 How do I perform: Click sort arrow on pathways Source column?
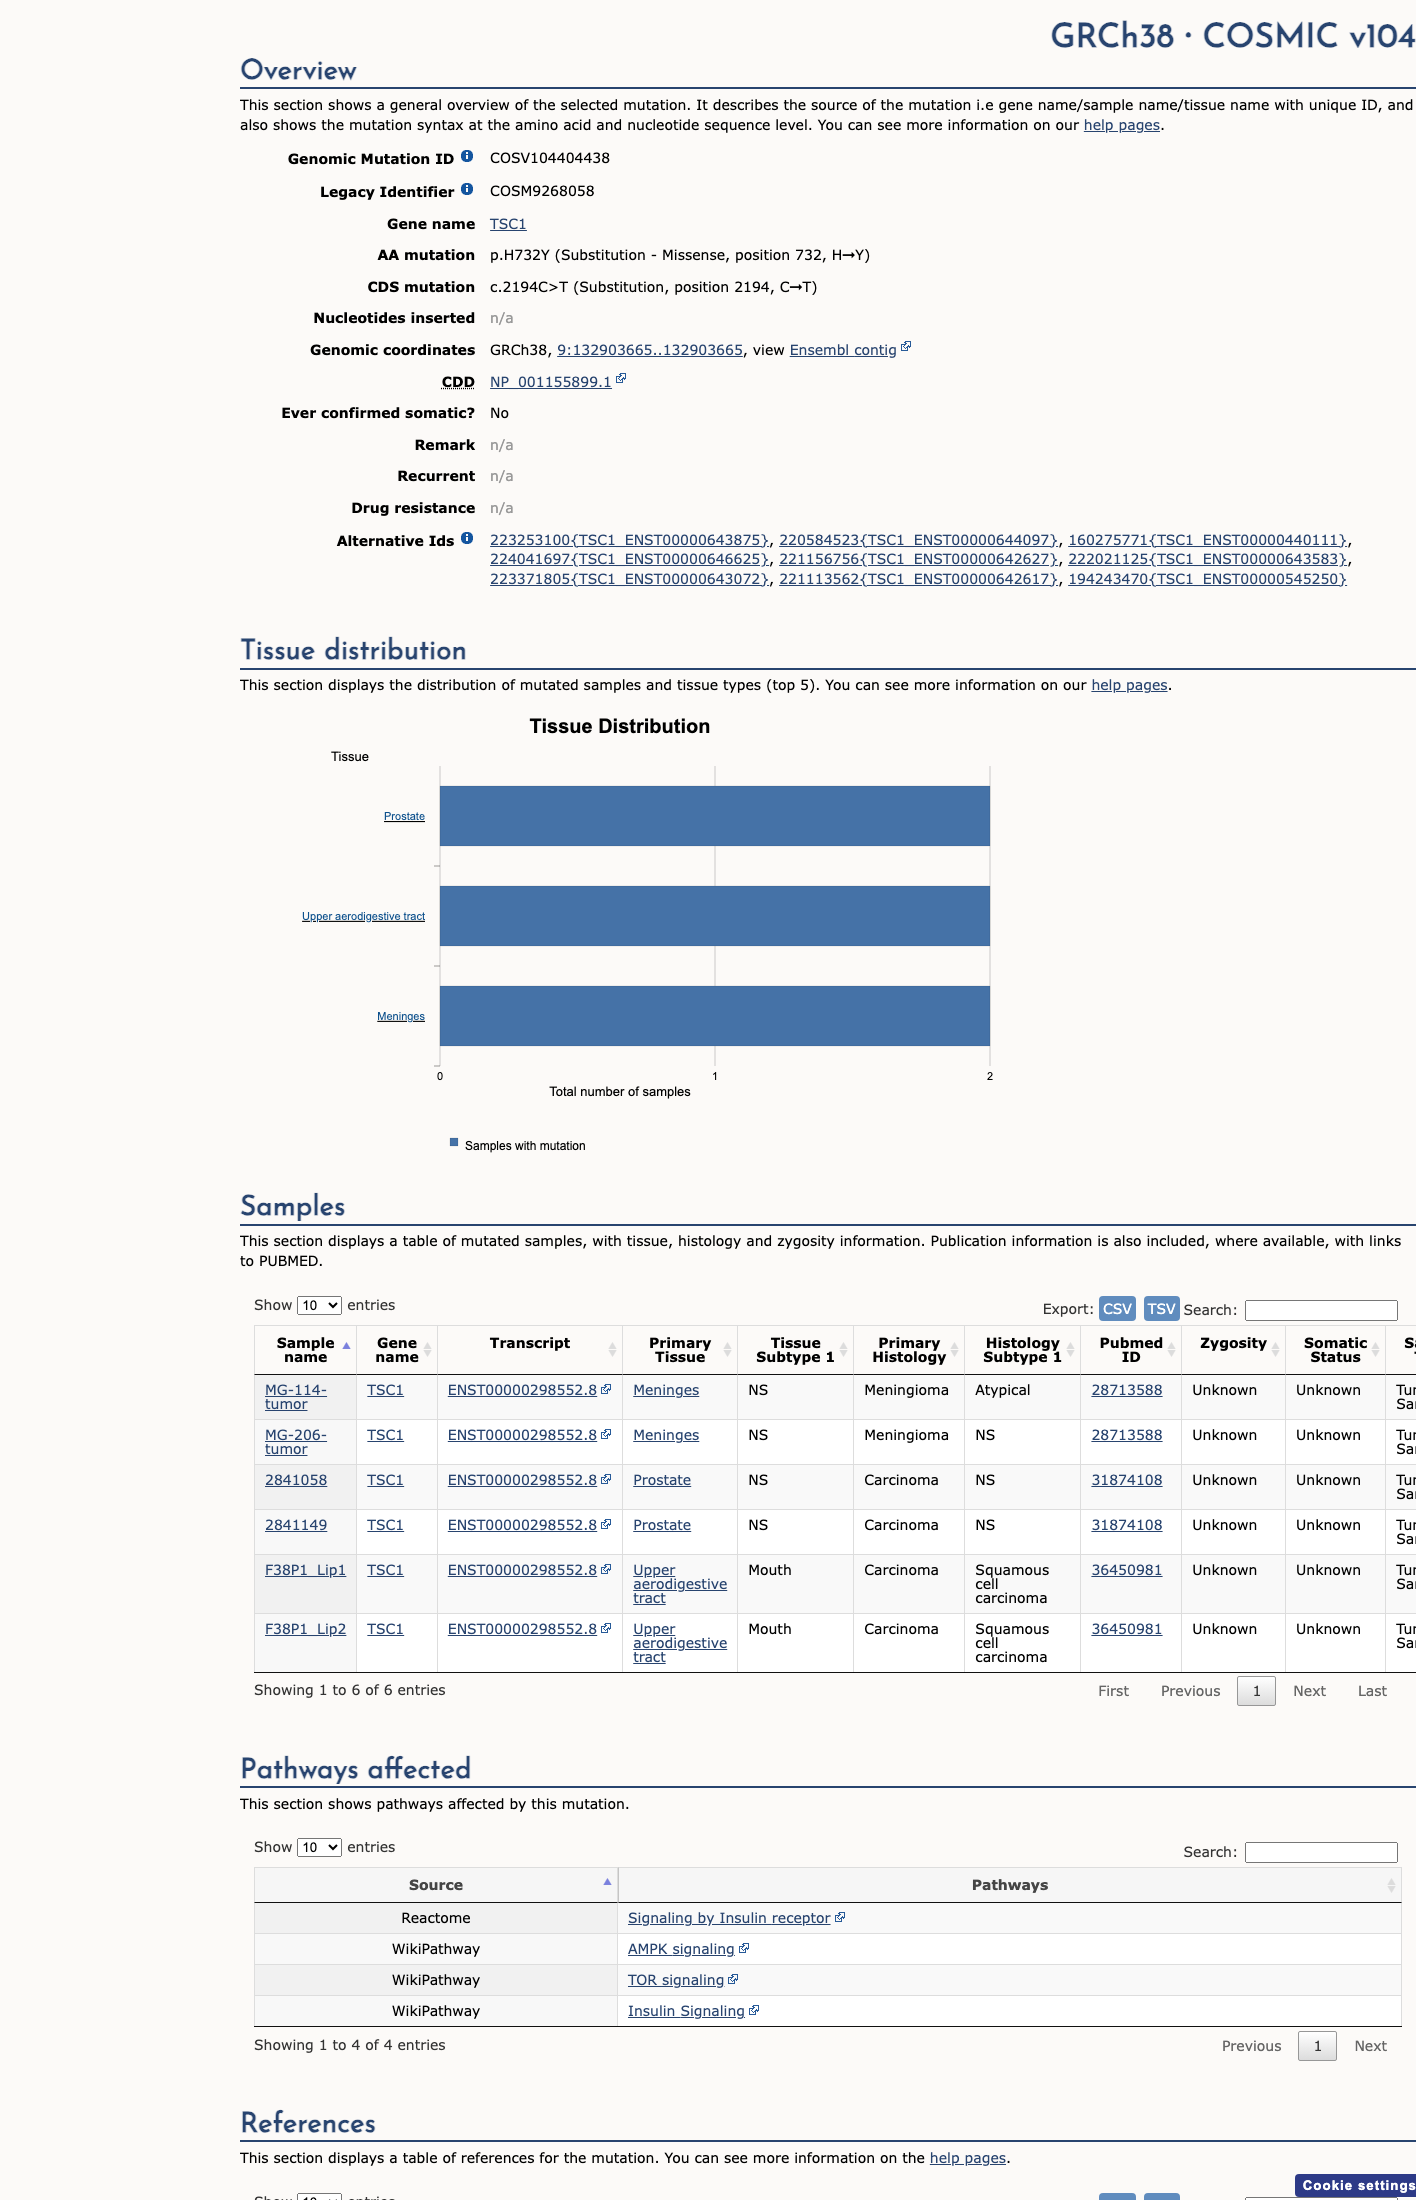607,1883
